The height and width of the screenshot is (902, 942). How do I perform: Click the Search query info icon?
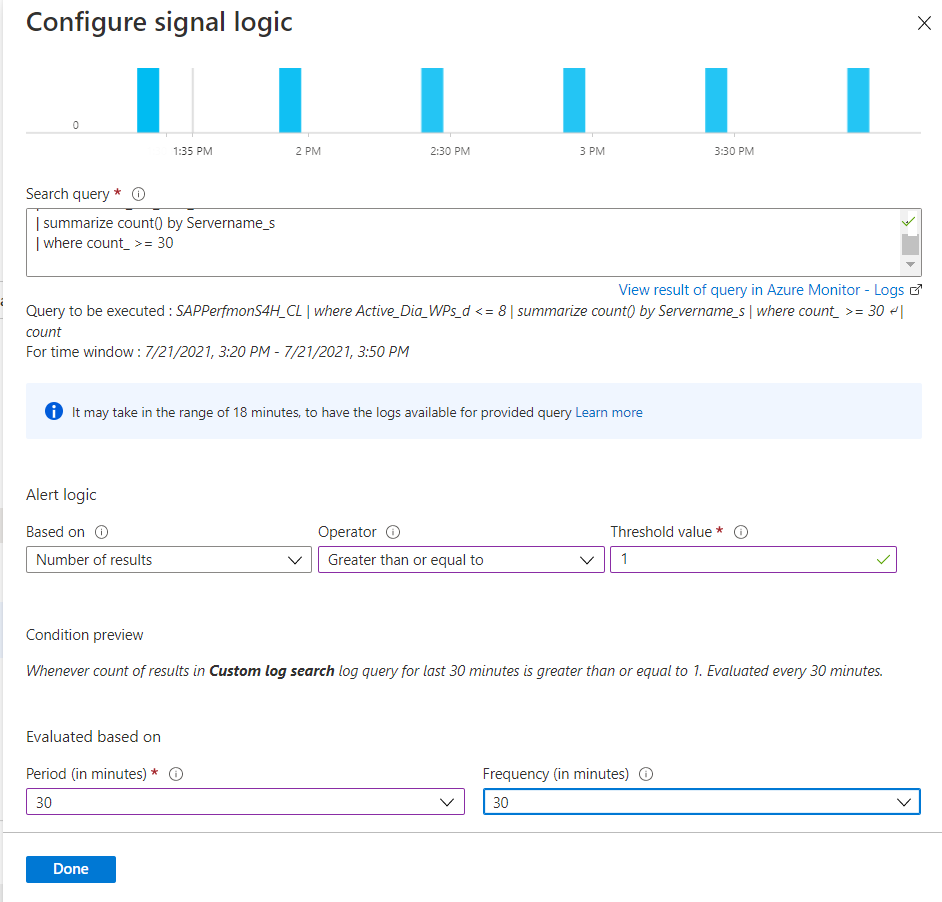coord(138,194)
